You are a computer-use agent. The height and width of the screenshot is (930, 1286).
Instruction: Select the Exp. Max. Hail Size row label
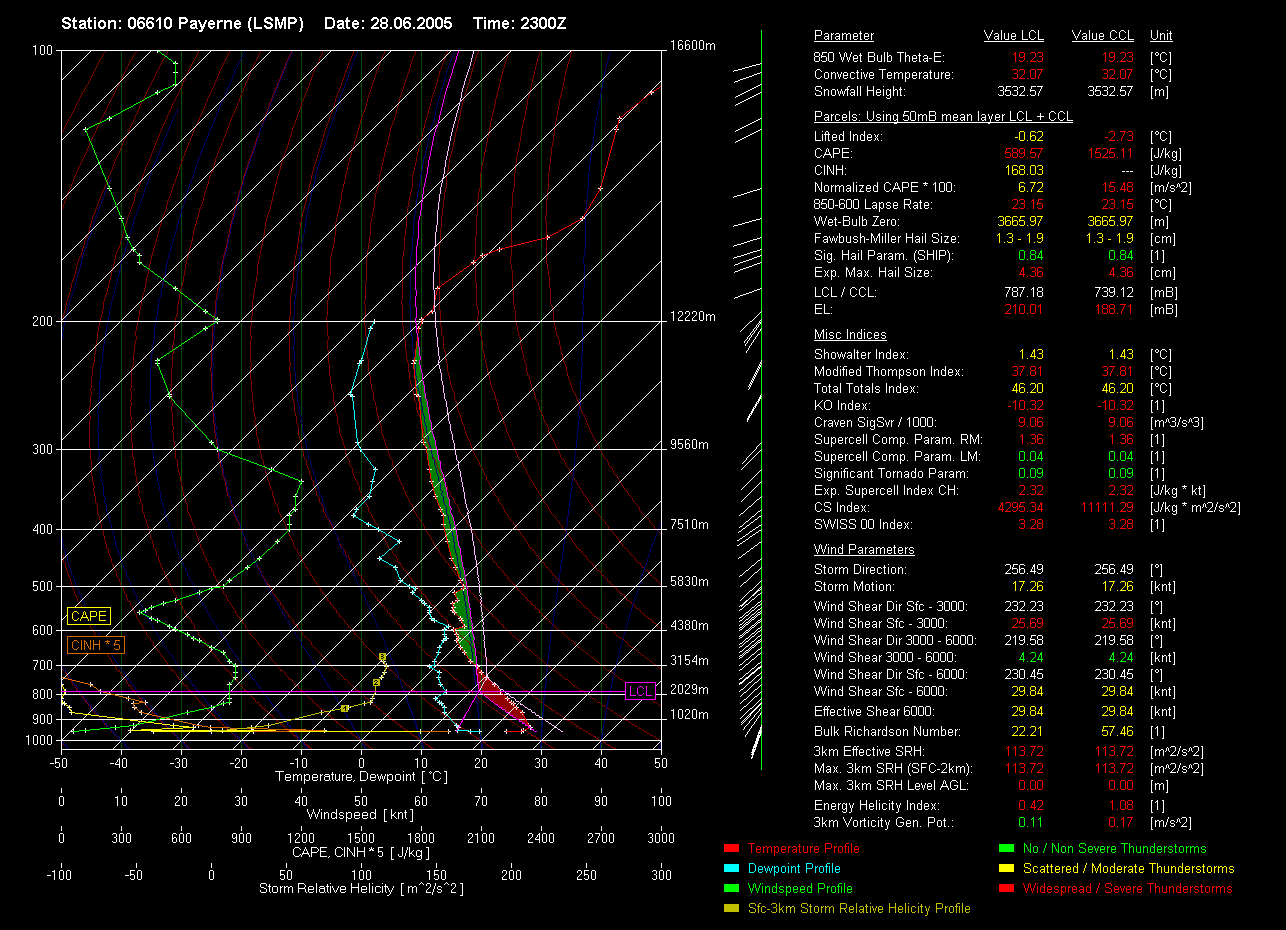pyautogui.click(x=871, y=273)
